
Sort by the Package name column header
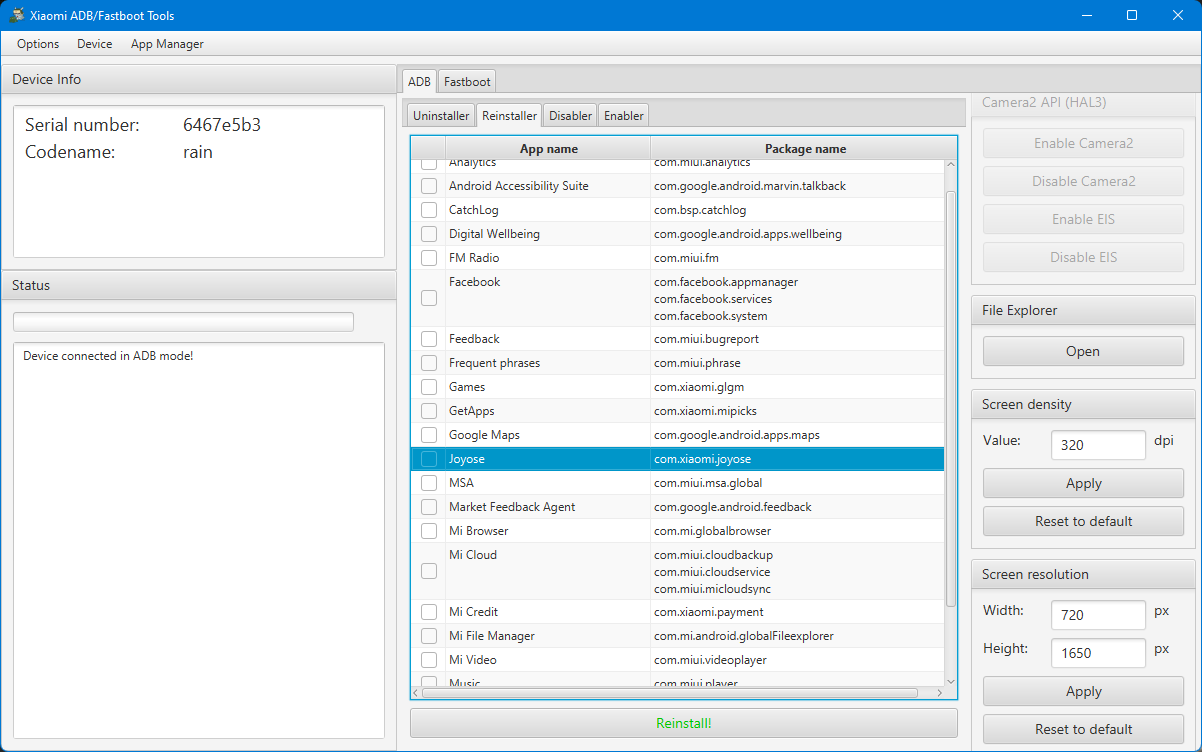(805, 149)
